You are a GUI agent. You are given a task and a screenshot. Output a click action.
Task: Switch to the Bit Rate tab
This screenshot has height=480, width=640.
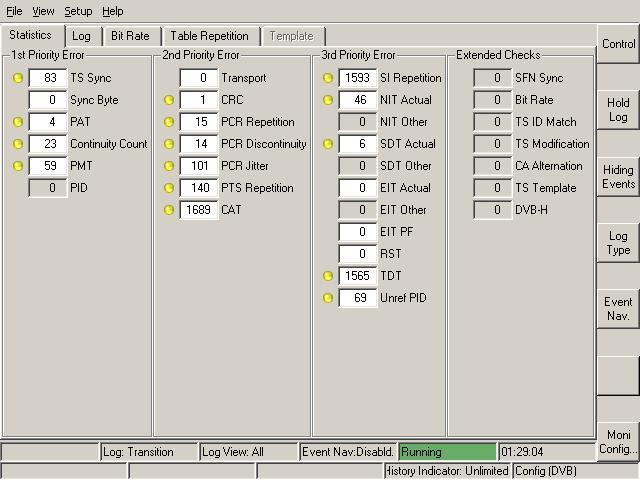(x=130, y=36)
